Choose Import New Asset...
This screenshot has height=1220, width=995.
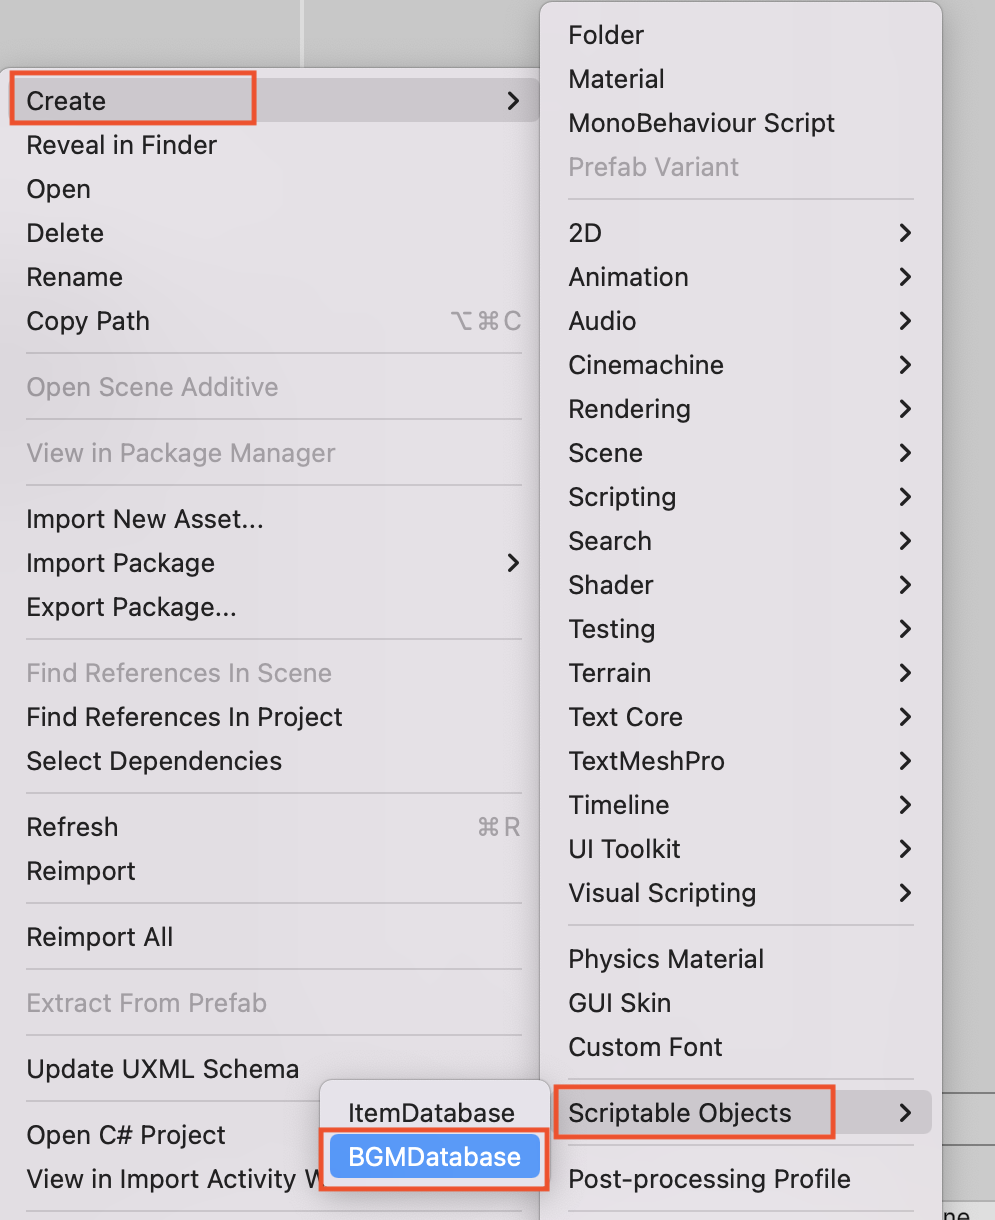[145, 519]
